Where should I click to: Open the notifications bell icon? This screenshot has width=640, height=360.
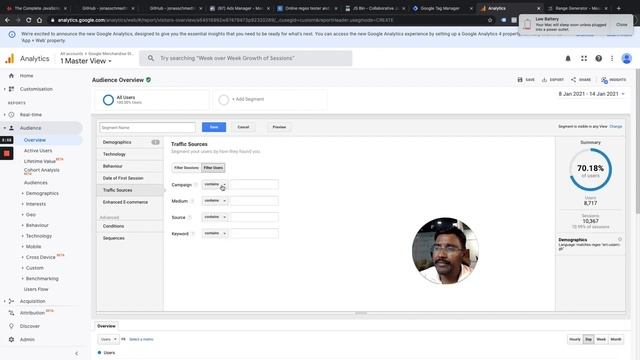pos(568,59)
